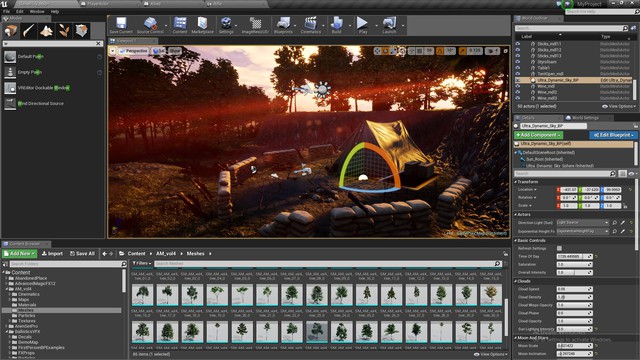Open the Direction Light (Sun) Light Source dropdown

[x=582, y=222]
